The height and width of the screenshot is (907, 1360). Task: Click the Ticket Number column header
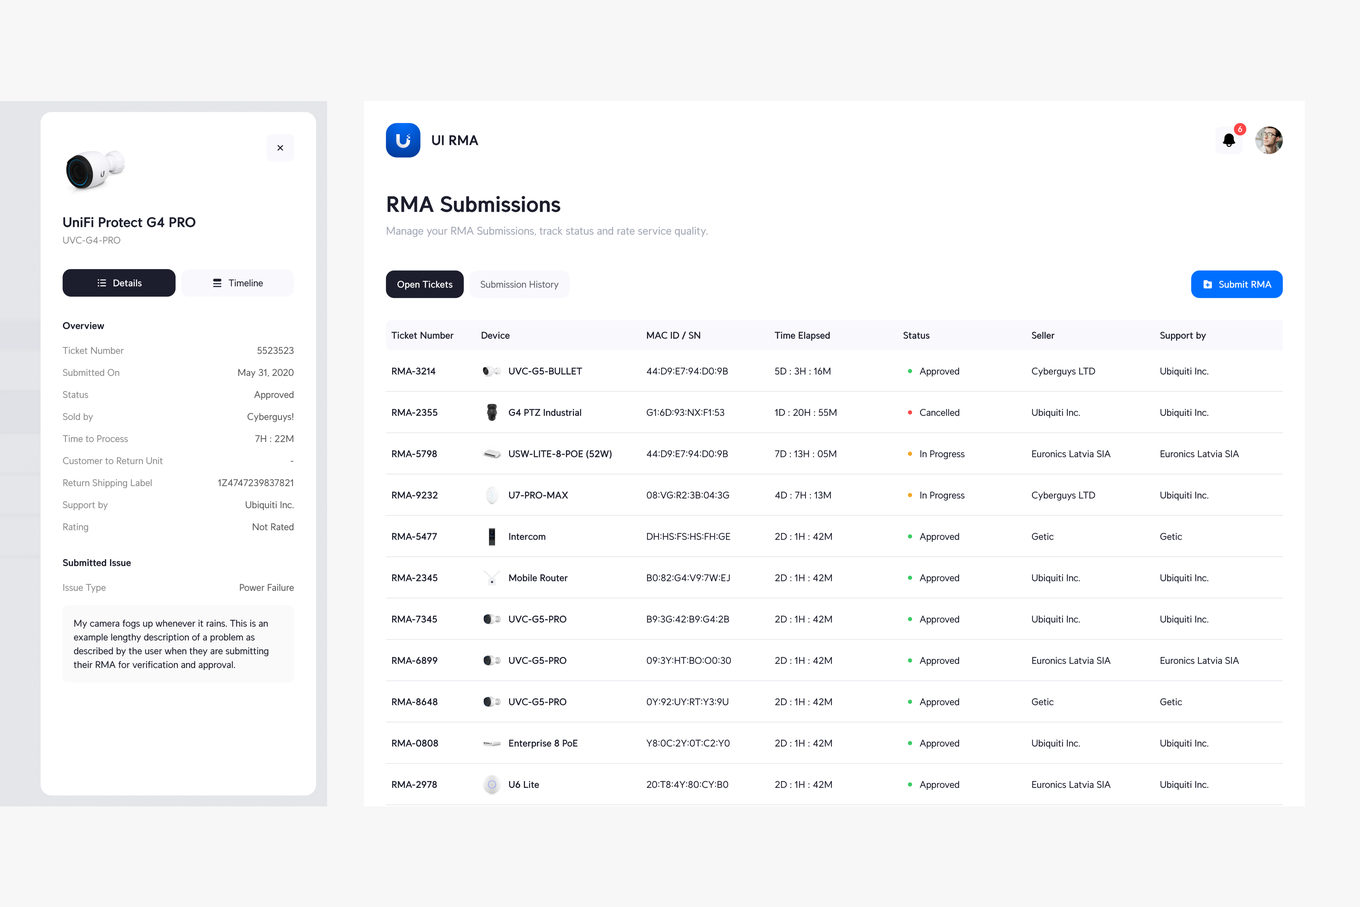[422, 336]
